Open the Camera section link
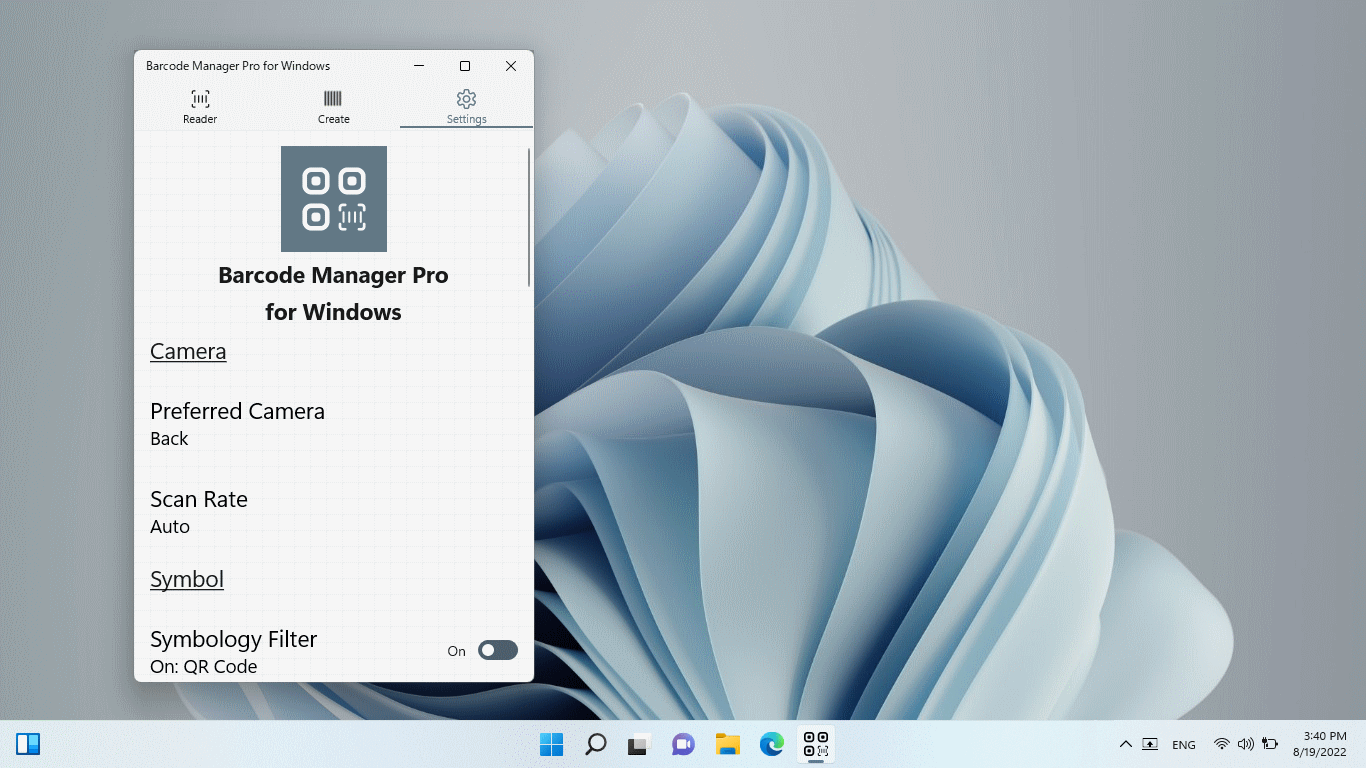The width and height of the screenshot is (1366, 768). pos(188,351)
